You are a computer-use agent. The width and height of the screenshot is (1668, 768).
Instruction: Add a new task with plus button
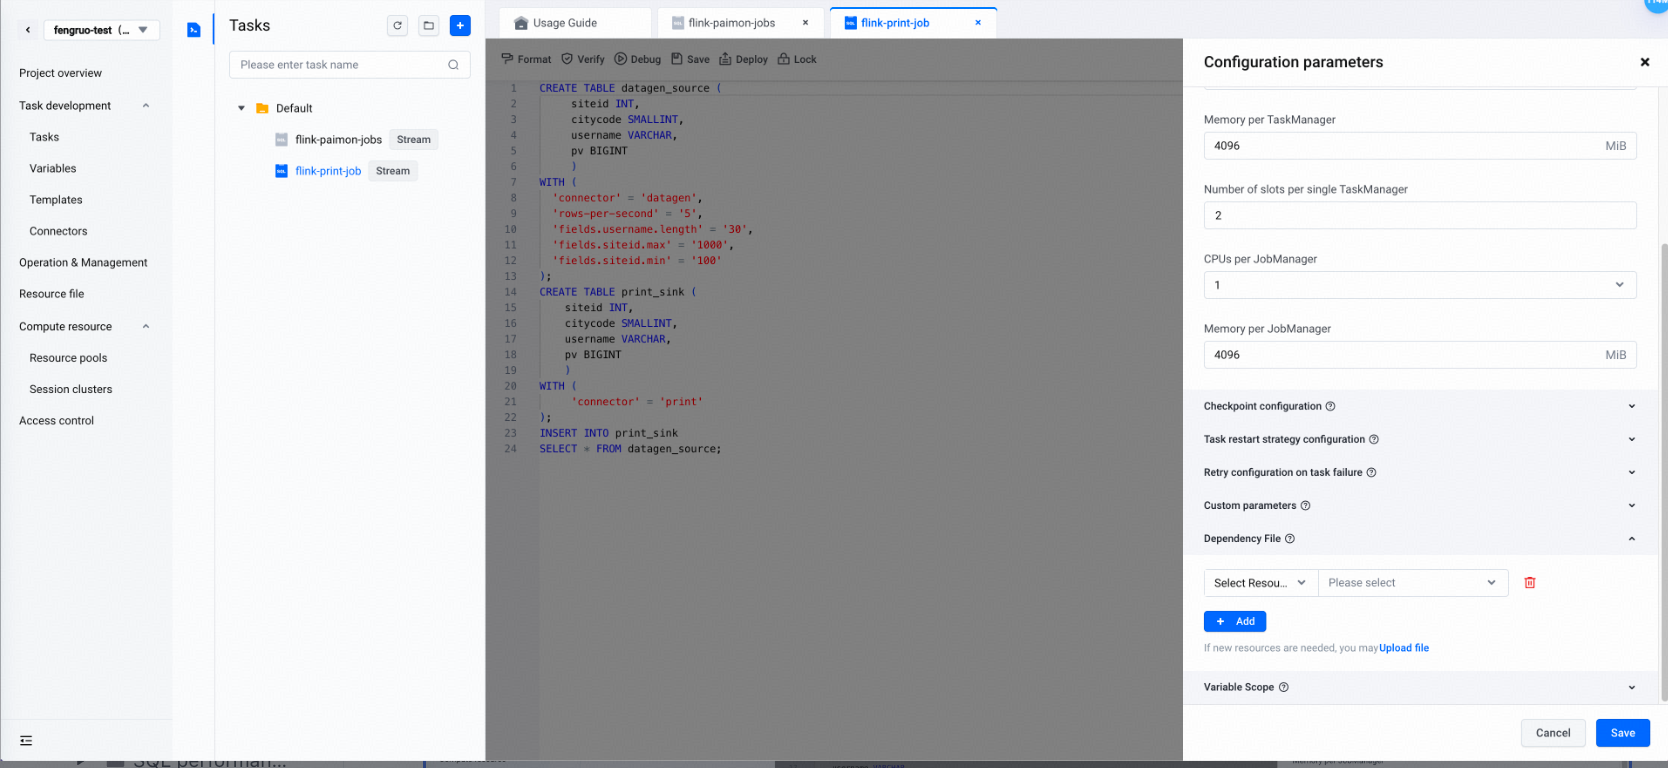[x=460, y=26]
